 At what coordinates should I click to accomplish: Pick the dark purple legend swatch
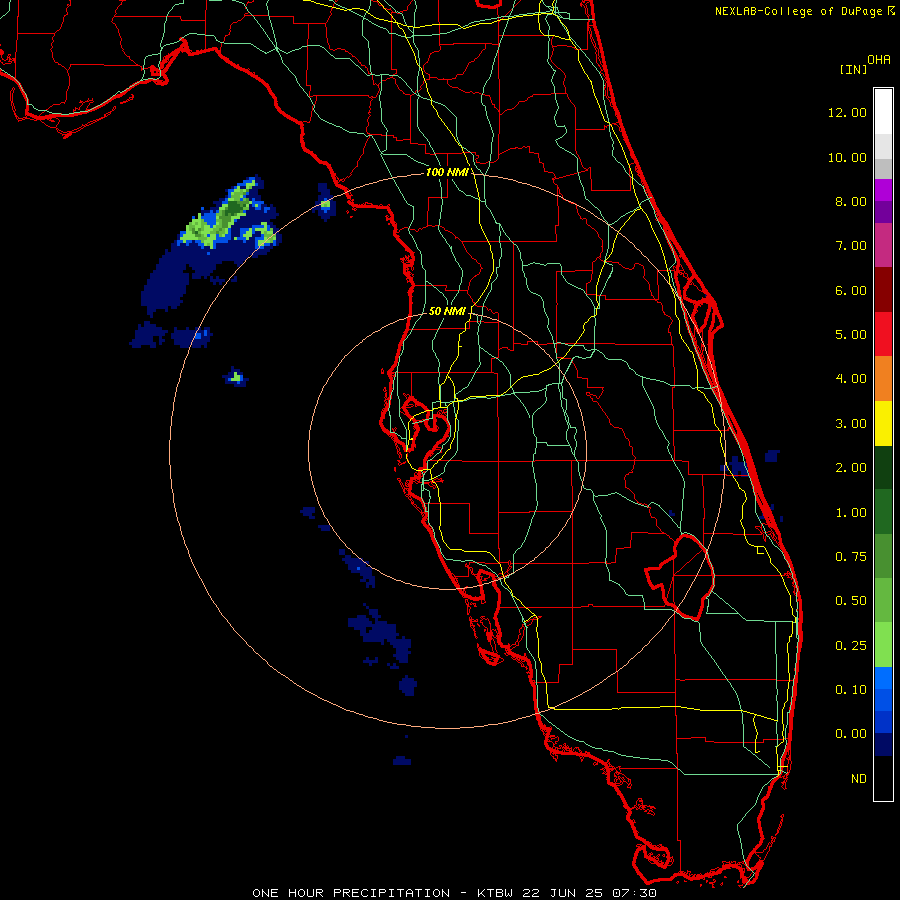[x=883, y=212]
